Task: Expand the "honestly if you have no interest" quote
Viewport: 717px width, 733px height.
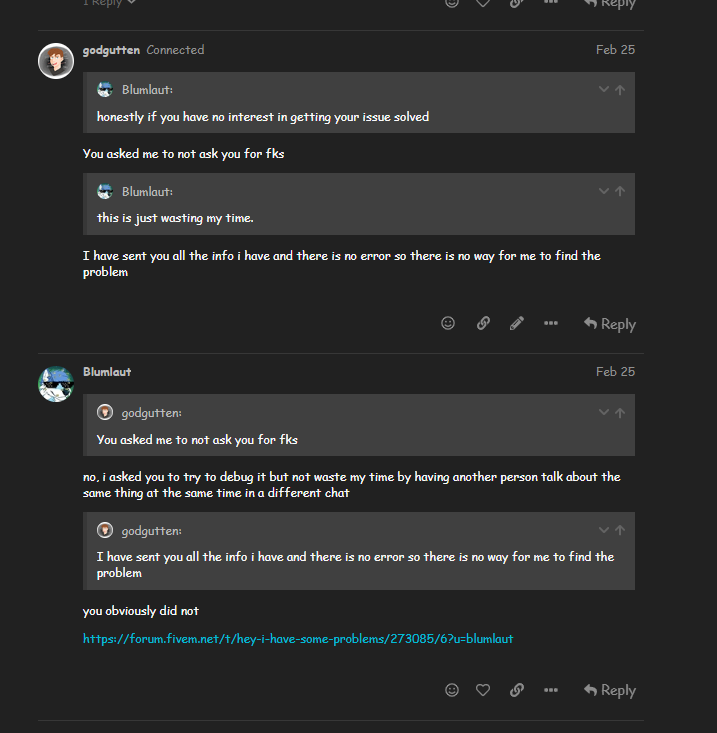Action: [604, 90]
